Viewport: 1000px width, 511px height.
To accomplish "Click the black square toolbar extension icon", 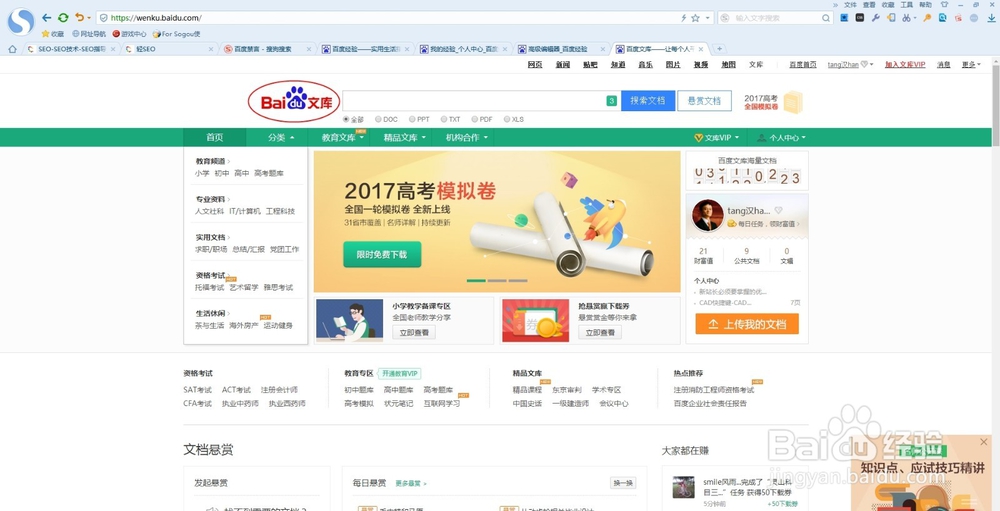I will (x=860, y=18).
